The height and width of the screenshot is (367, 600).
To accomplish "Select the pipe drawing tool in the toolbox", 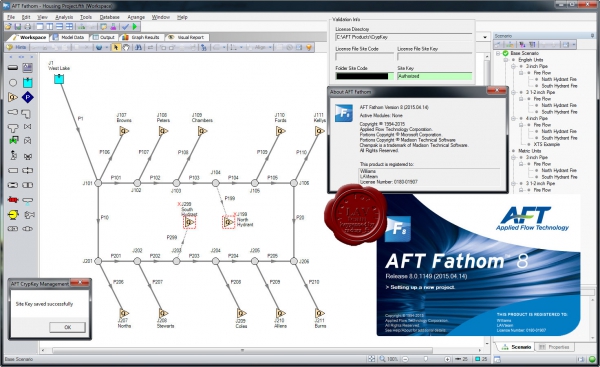I will point(13,68).
